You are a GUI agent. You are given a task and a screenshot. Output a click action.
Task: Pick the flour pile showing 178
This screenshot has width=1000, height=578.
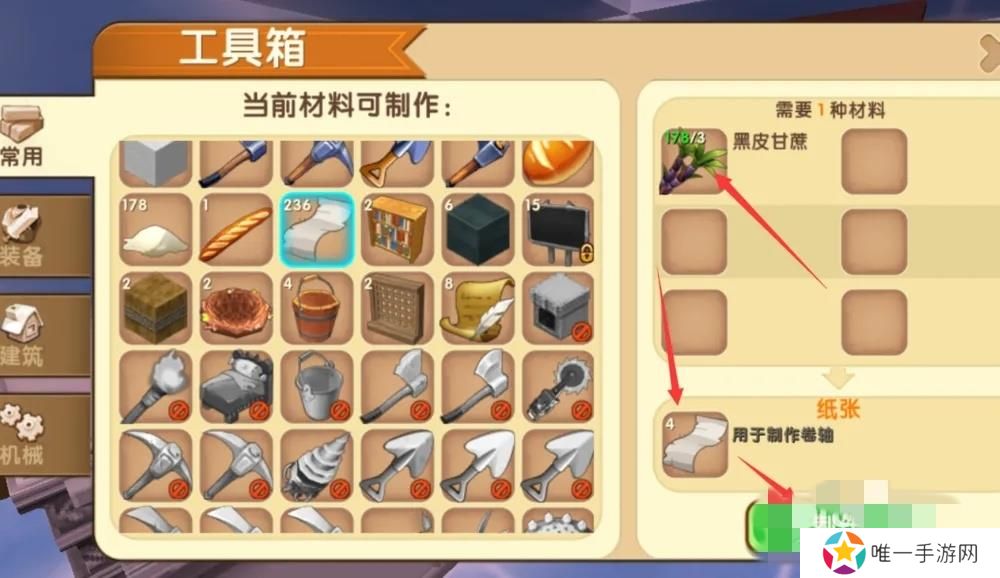156,230
